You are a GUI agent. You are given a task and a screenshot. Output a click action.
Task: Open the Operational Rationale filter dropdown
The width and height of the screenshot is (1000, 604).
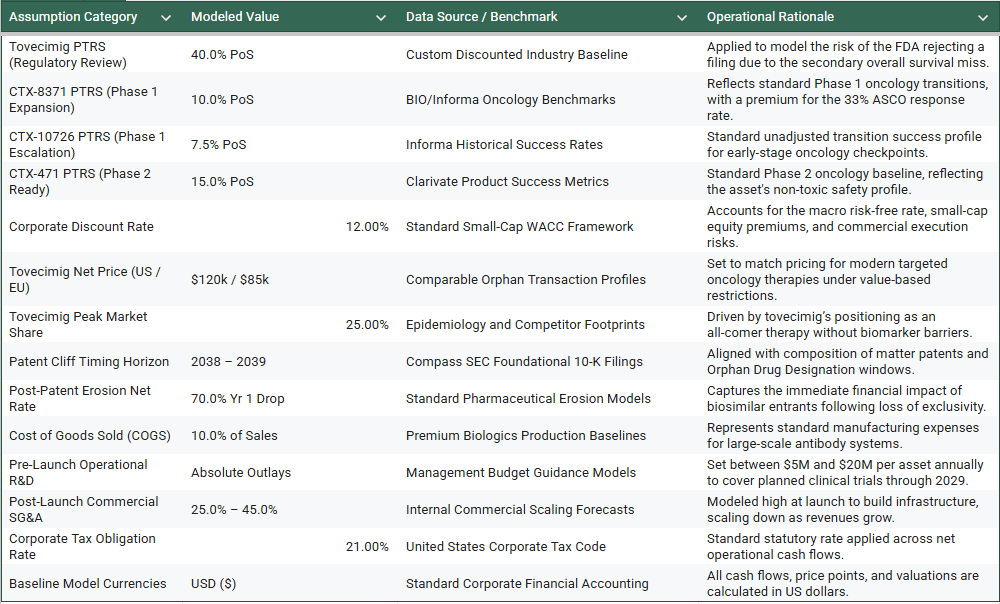983,18
